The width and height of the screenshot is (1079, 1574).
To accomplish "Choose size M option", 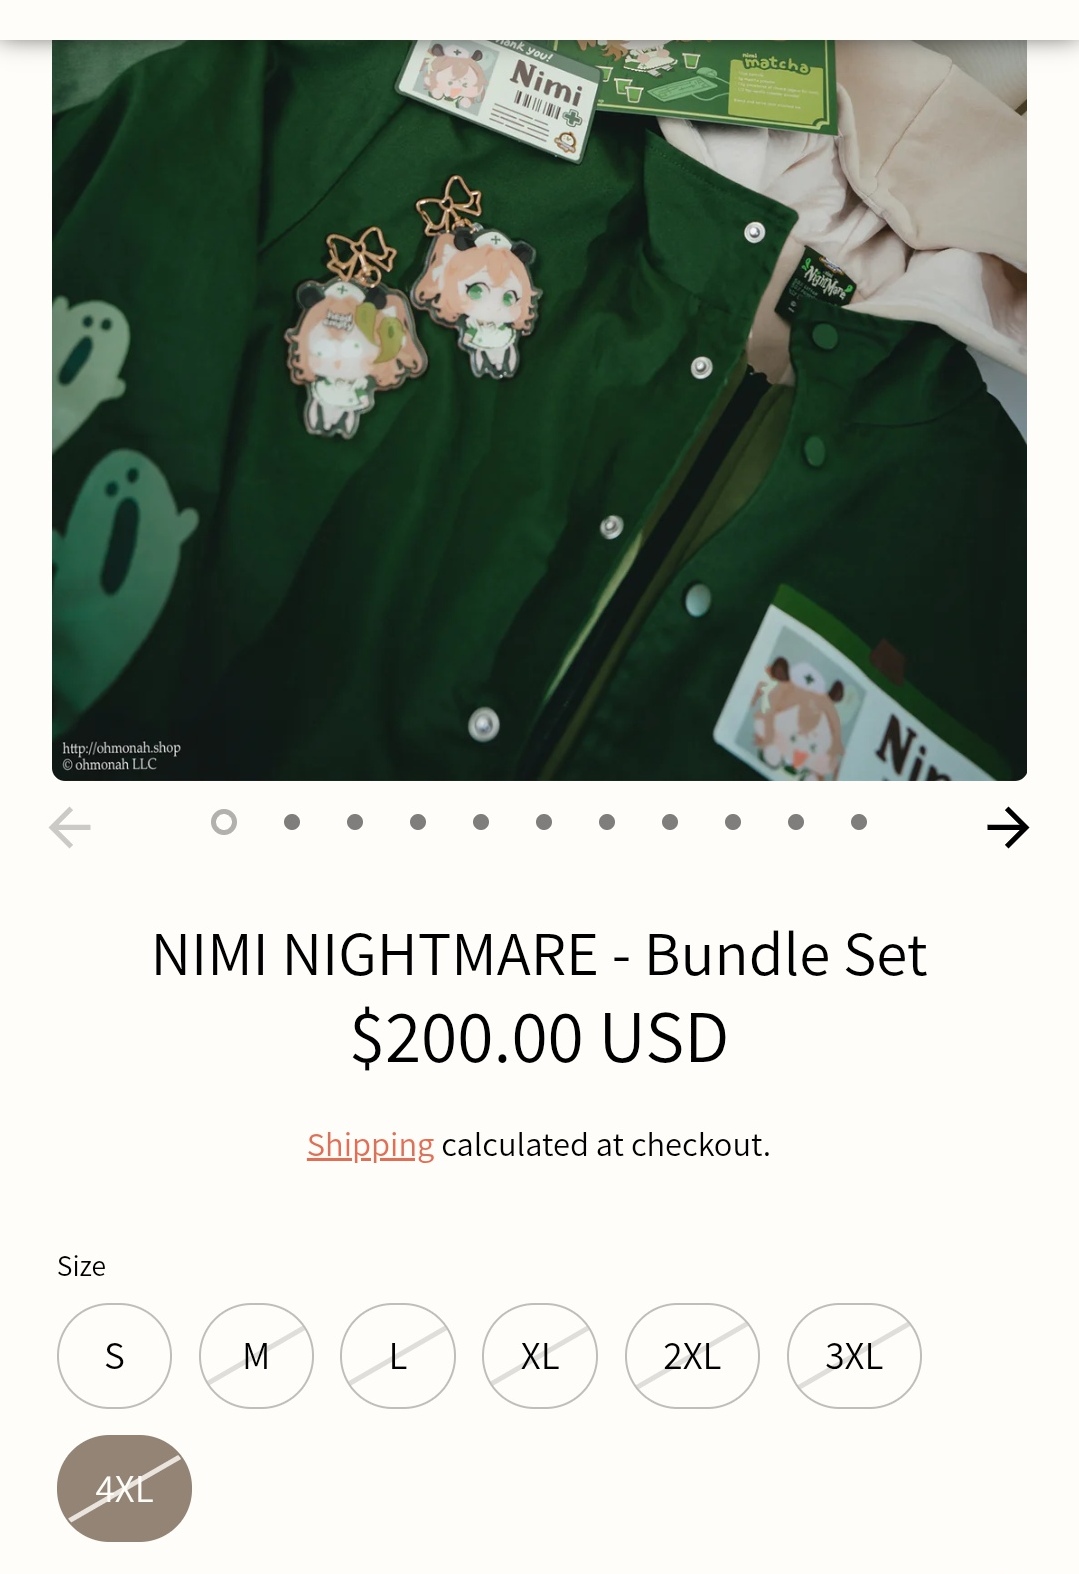I will tap(256, 1356).
